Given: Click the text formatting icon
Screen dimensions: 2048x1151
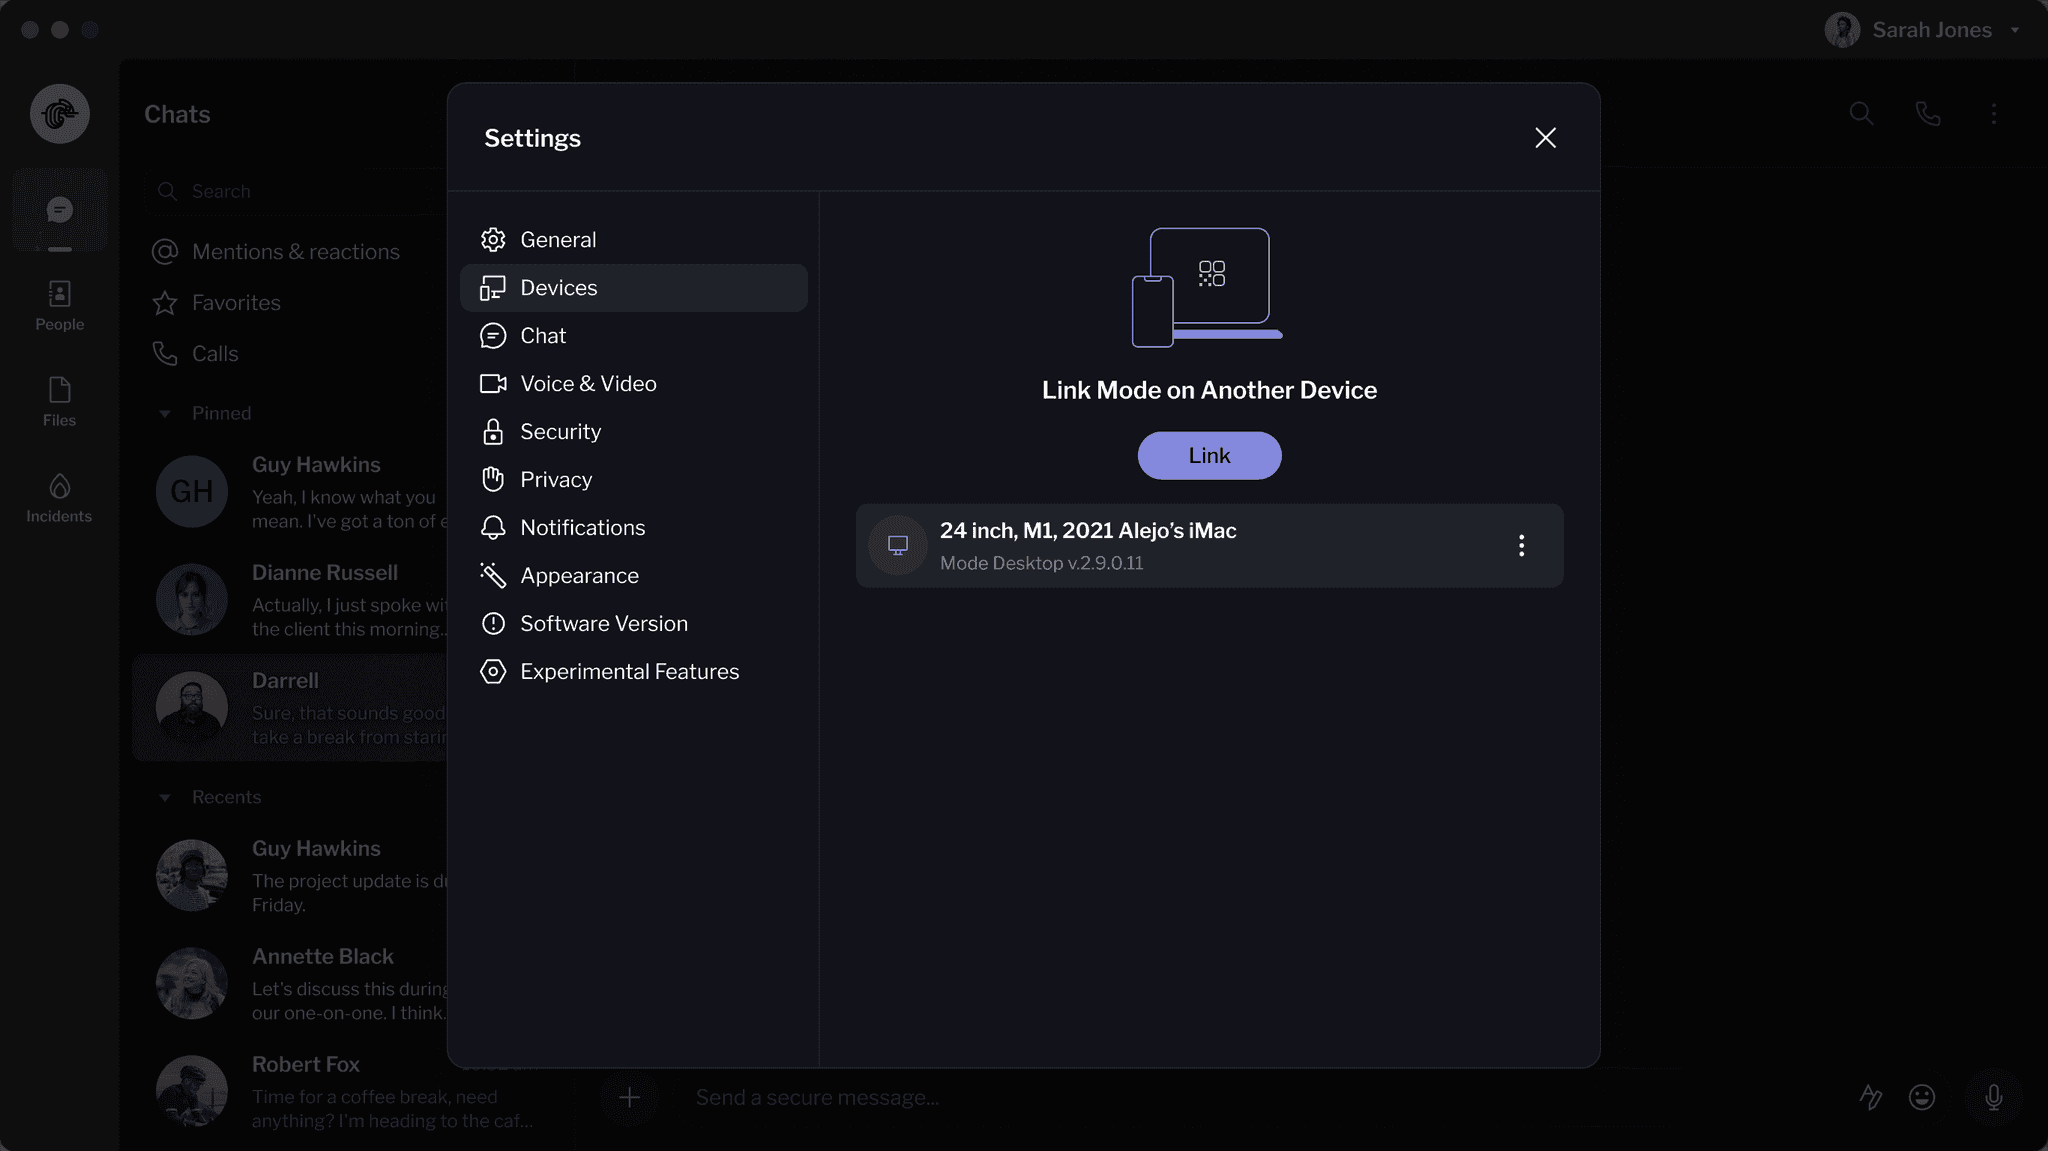Looking at the screenshot, I should (1870, 1097).
